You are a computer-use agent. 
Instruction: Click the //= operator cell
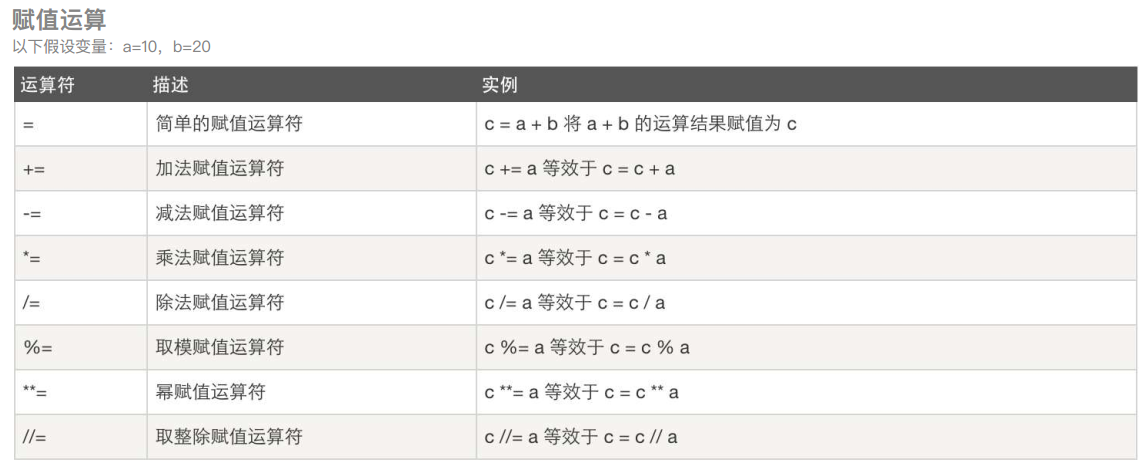point(34,437)
